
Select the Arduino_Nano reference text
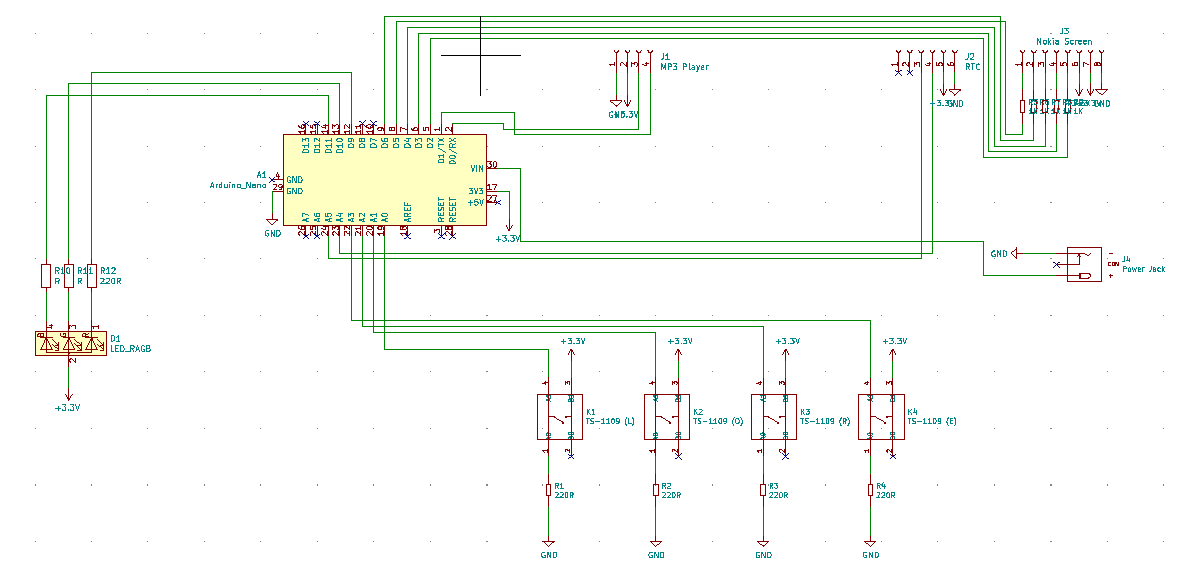click(237, 186)
